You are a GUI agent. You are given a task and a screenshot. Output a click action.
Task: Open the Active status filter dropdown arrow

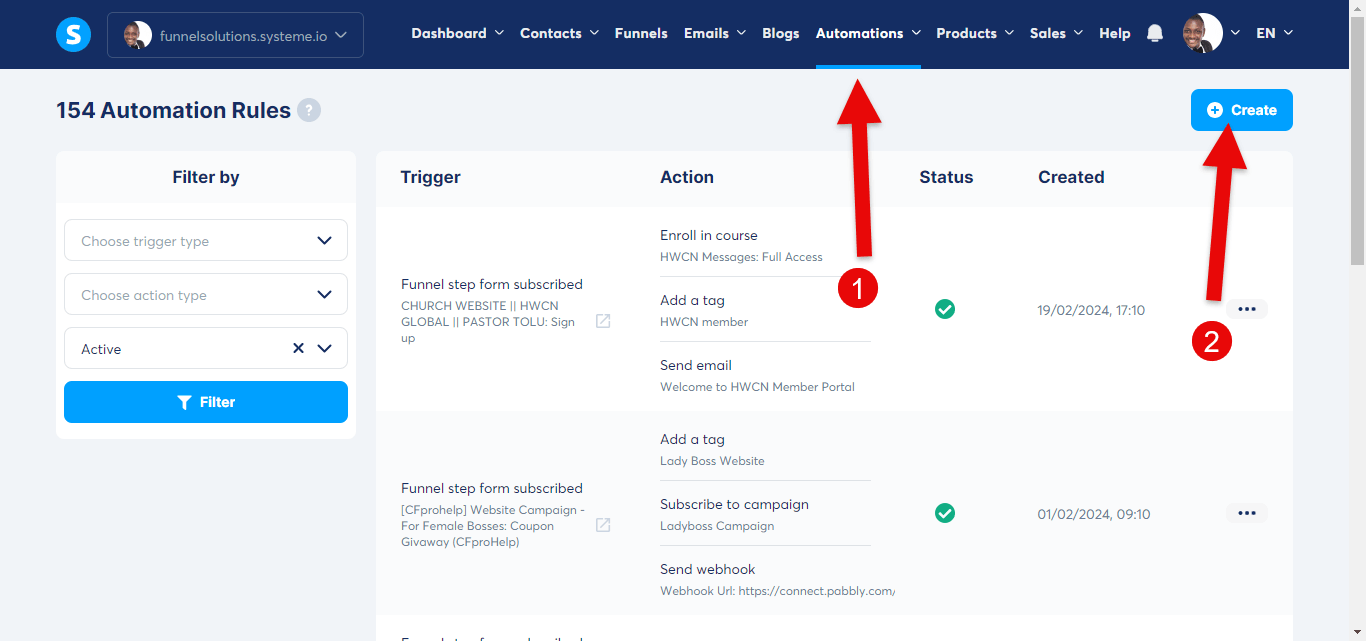(x=324, y=349)
